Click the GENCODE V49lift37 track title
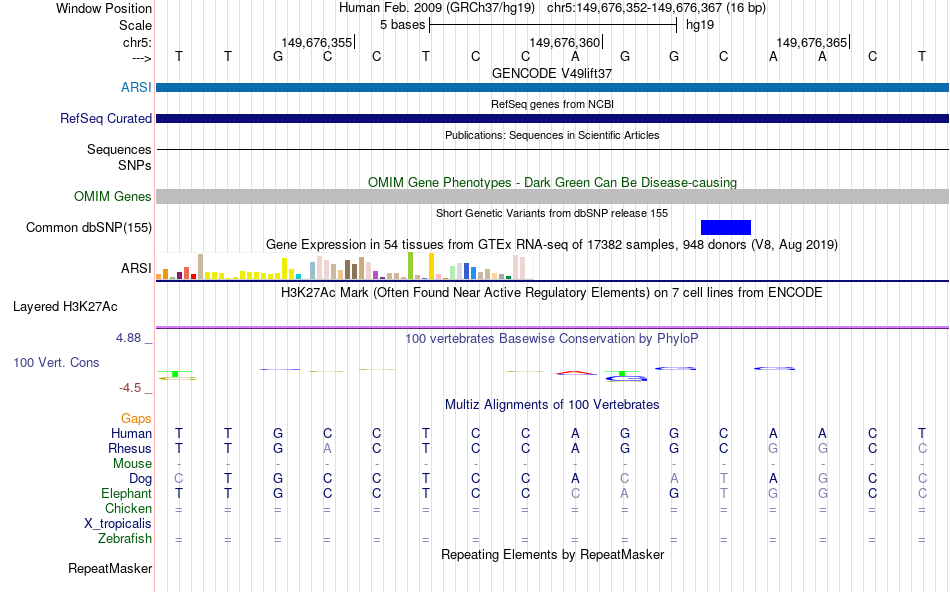 point(552,73)
